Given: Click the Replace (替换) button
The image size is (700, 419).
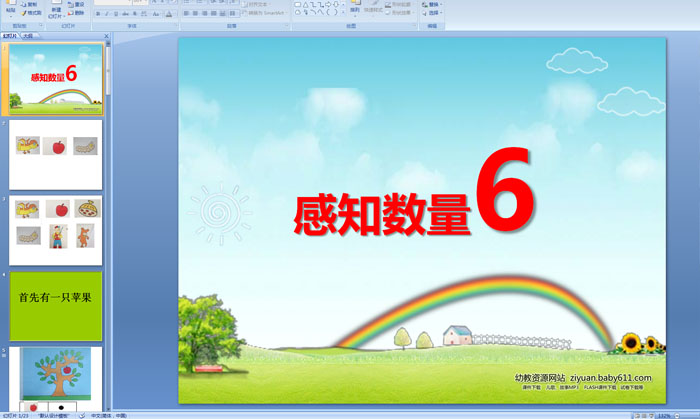Looking at the screenshot, I should click(x=432, y=4).
